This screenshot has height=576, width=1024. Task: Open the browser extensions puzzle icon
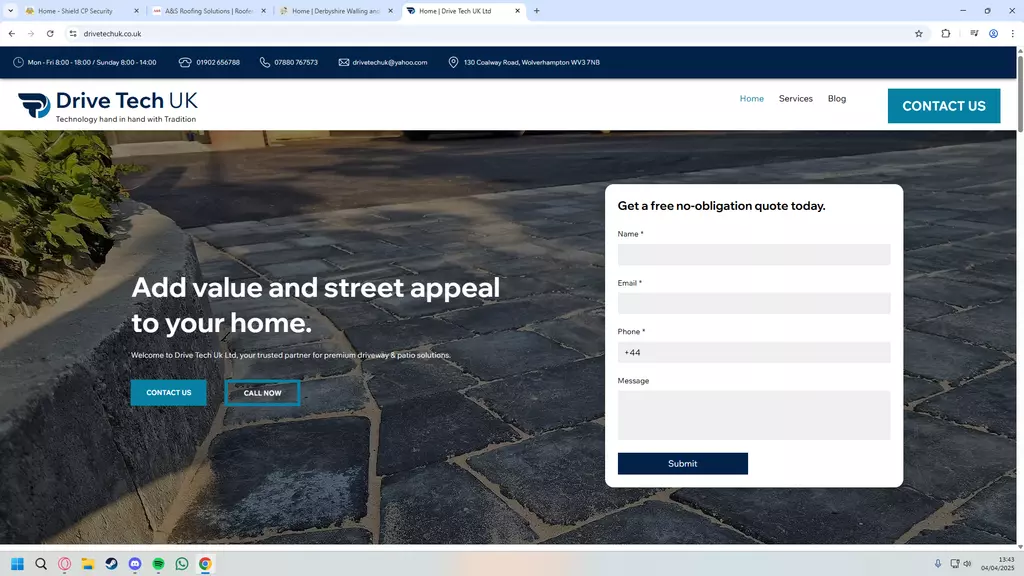(x=946, y=34)
